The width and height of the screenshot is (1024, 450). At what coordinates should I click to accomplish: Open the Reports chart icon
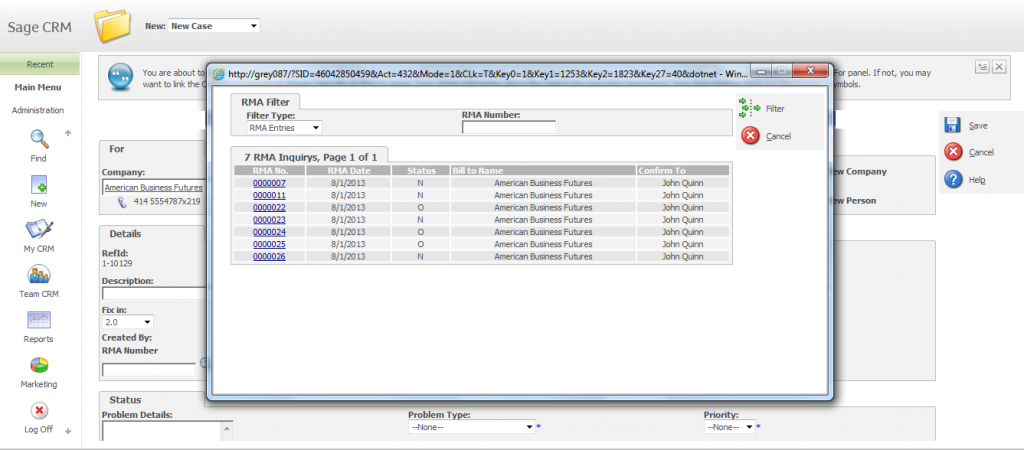(x=39, y=320)
